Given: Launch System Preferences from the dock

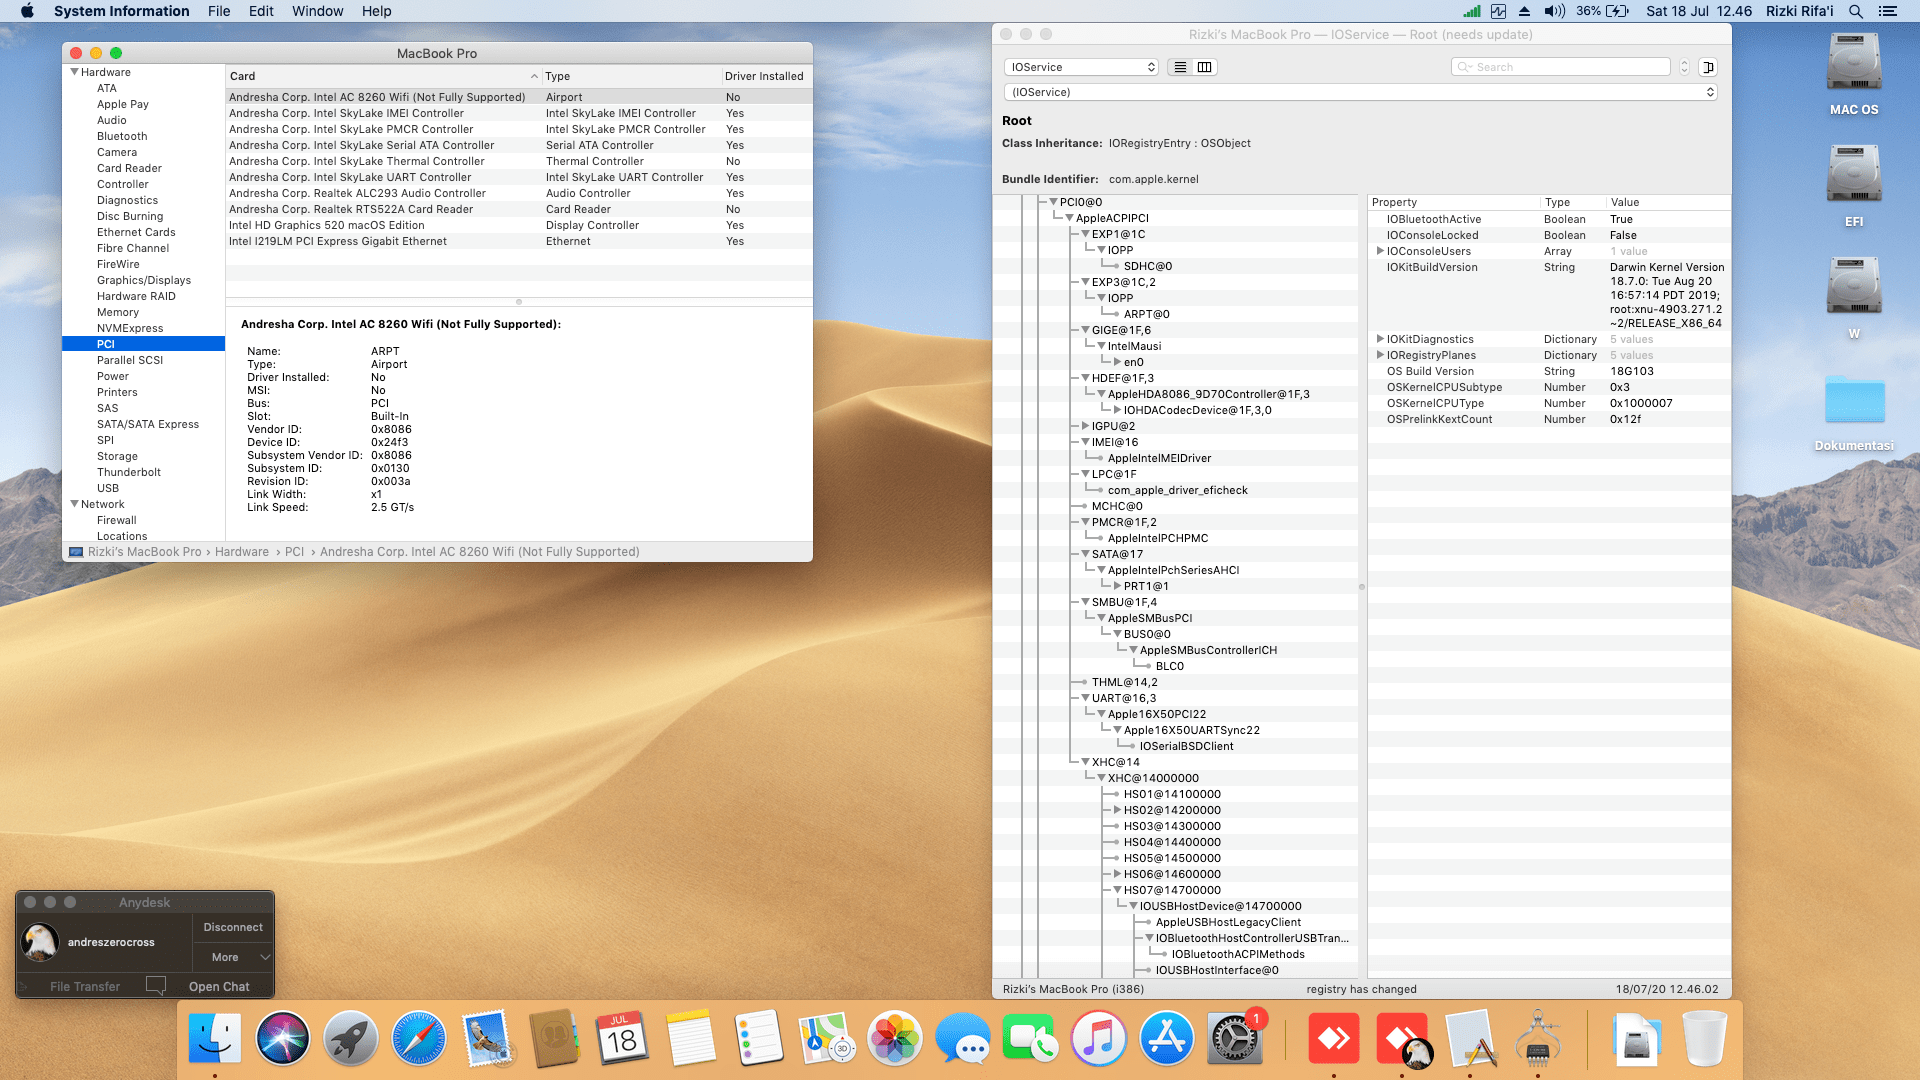Looking at the screenshot, I should click(x=1234, y=1038).
